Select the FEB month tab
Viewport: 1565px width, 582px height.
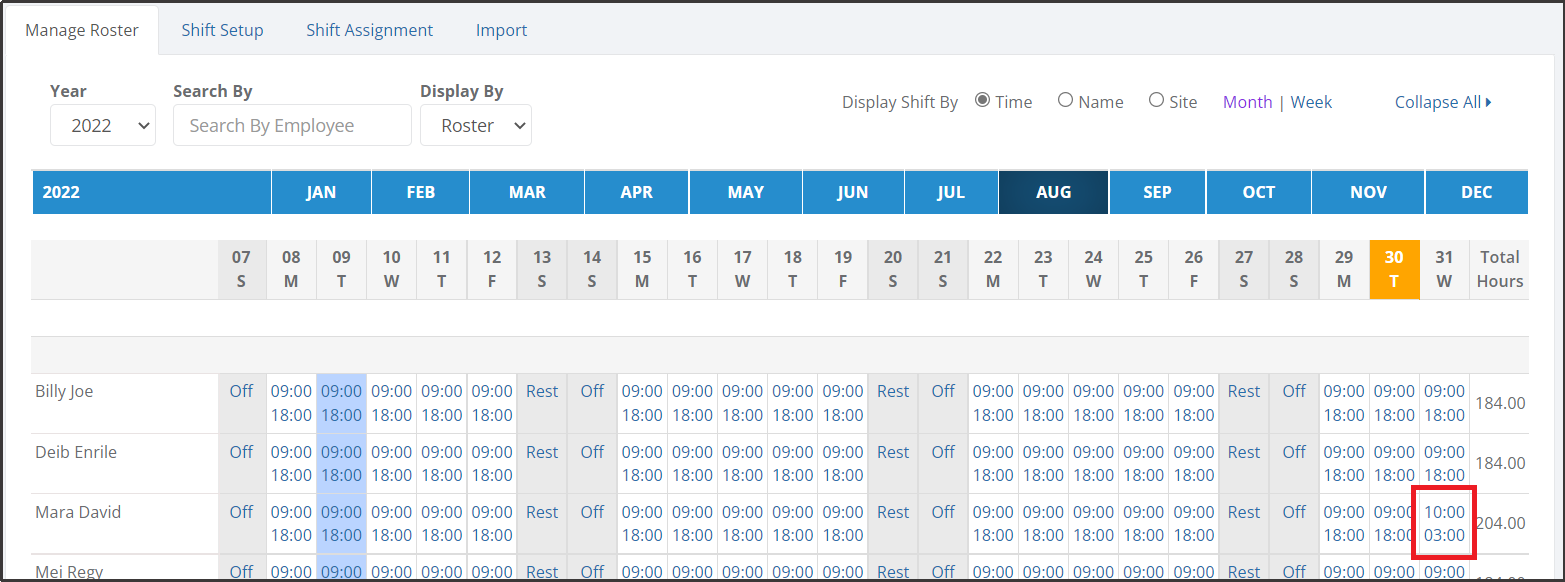tap(421, 192)
